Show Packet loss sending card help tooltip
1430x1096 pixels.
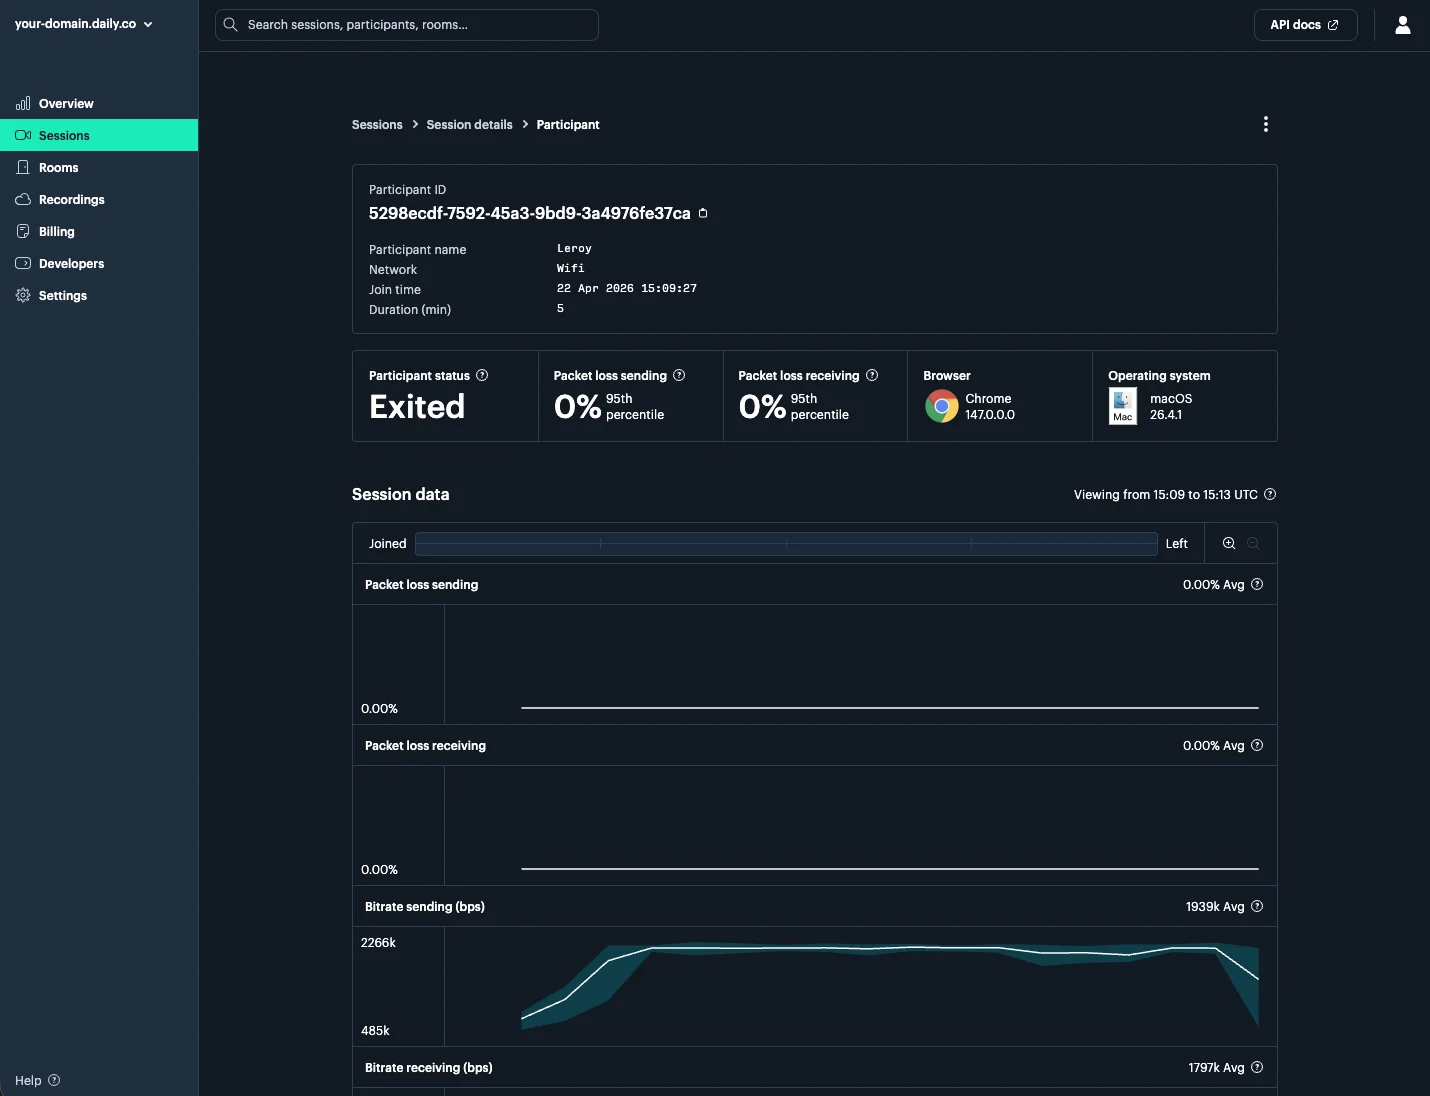(679, 375)
